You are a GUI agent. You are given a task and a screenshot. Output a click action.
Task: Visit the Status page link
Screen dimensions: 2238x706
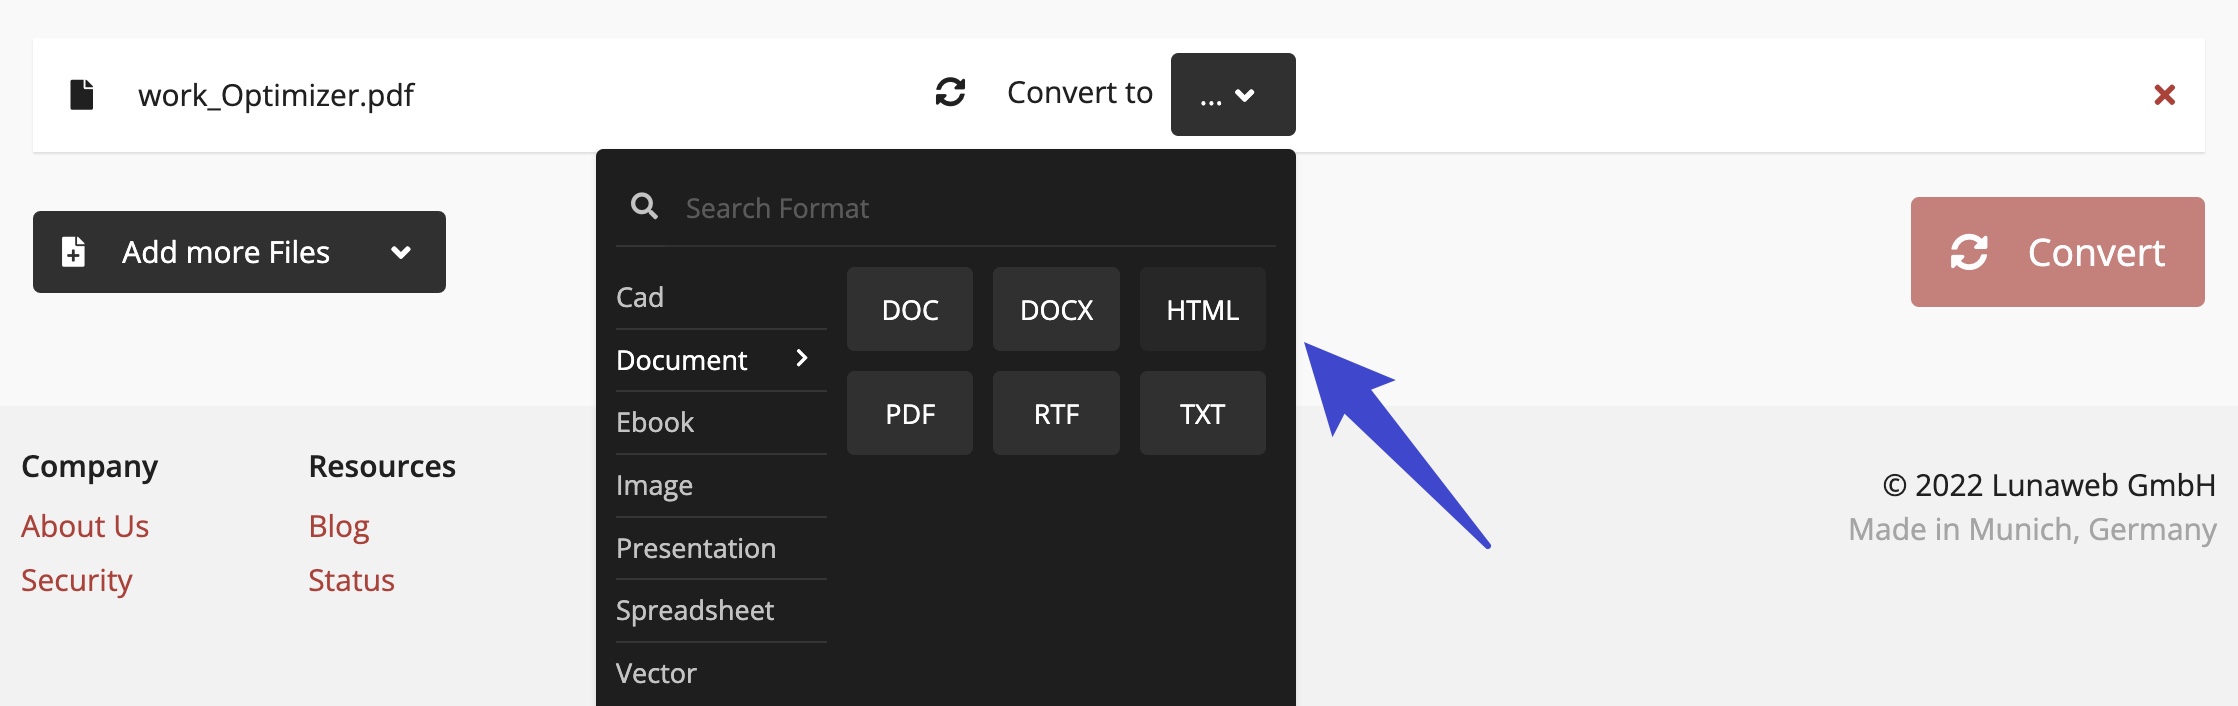[x=351, y=580]
